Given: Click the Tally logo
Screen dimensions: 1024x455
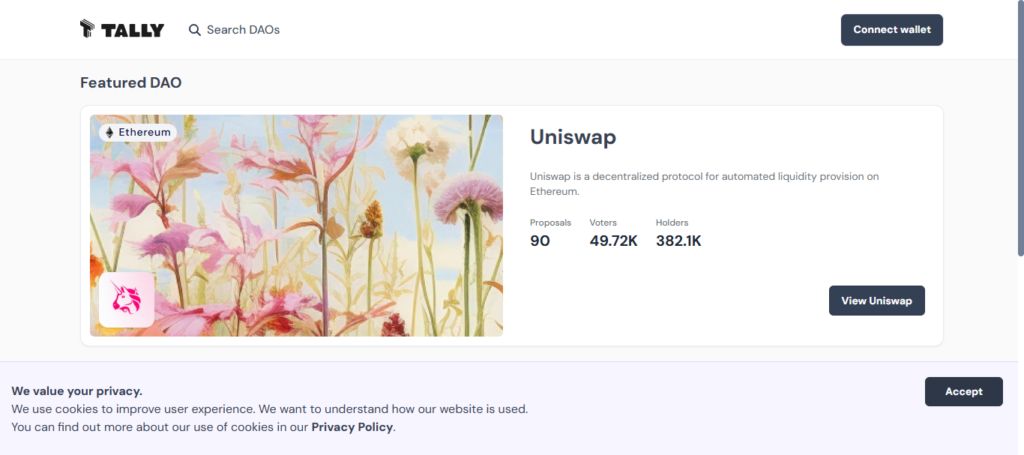Looking at the screenshot, I should [x=122, y=29].
